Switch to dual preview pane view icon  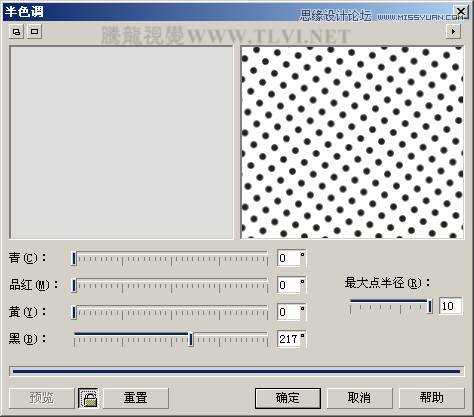coord(16,32)
